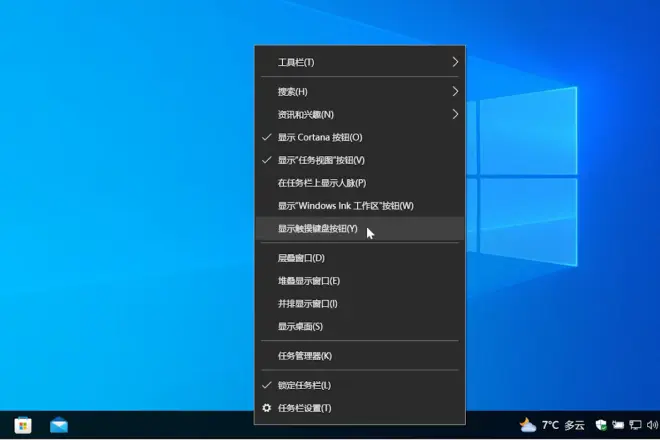Image resolution: width=660 pixels, height=440 pixels.
Task: Click the gear icon beside 任务栏设置
Action: pos(266,408)
